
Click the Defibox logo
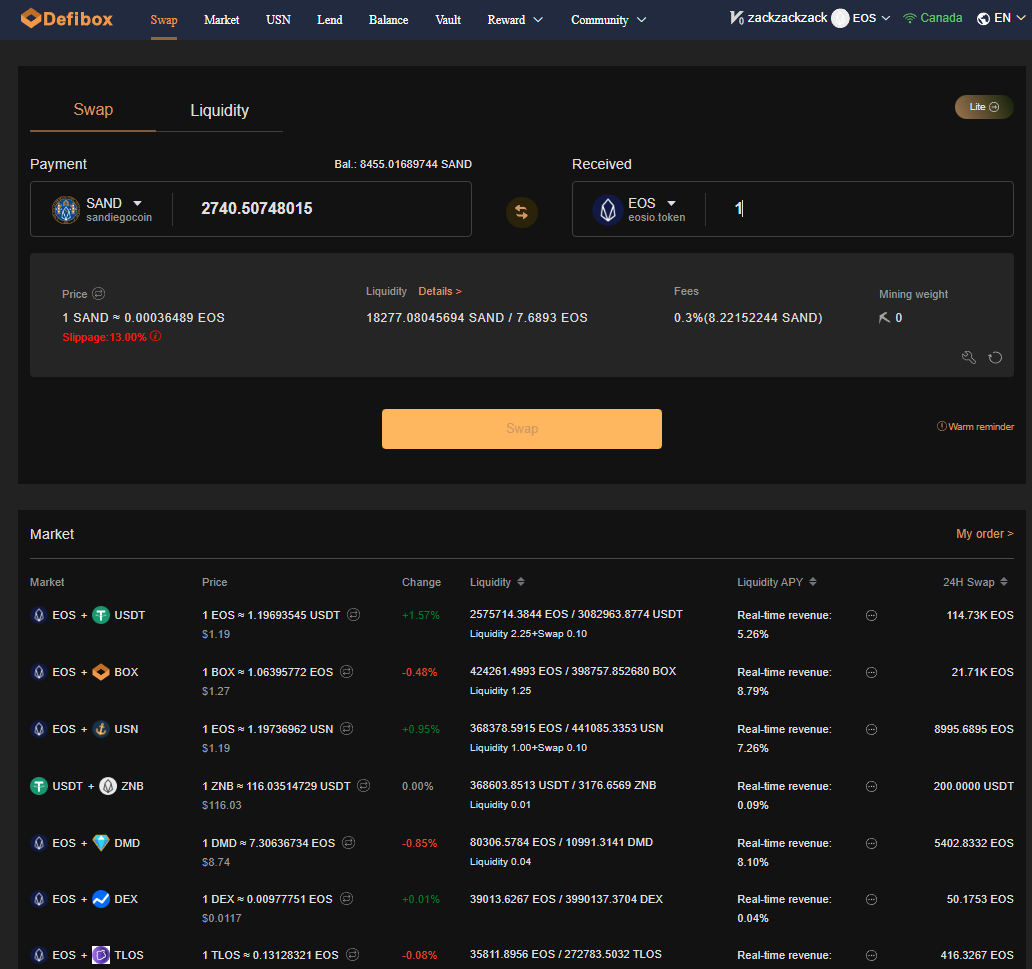(66, 18)
